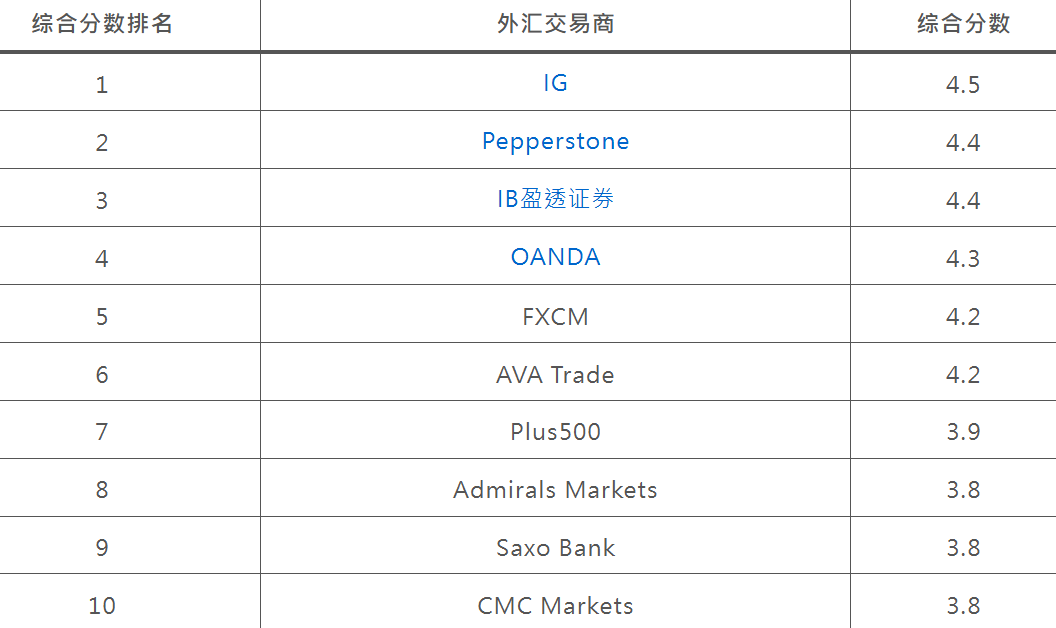Click rank number 5 cell
The height and width of the screenshot is (628, 1056).
(x=102, y=317)
